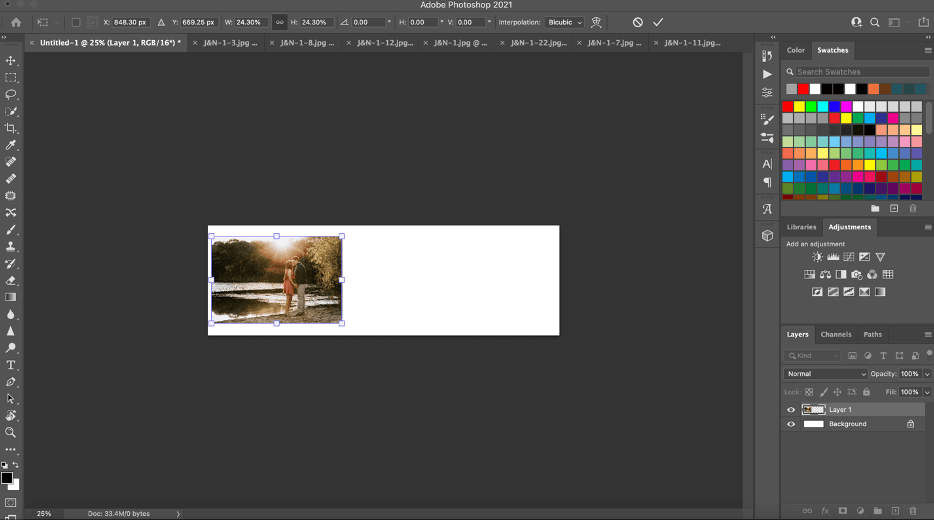Switch to the Libraries tab

click(801, 228)
